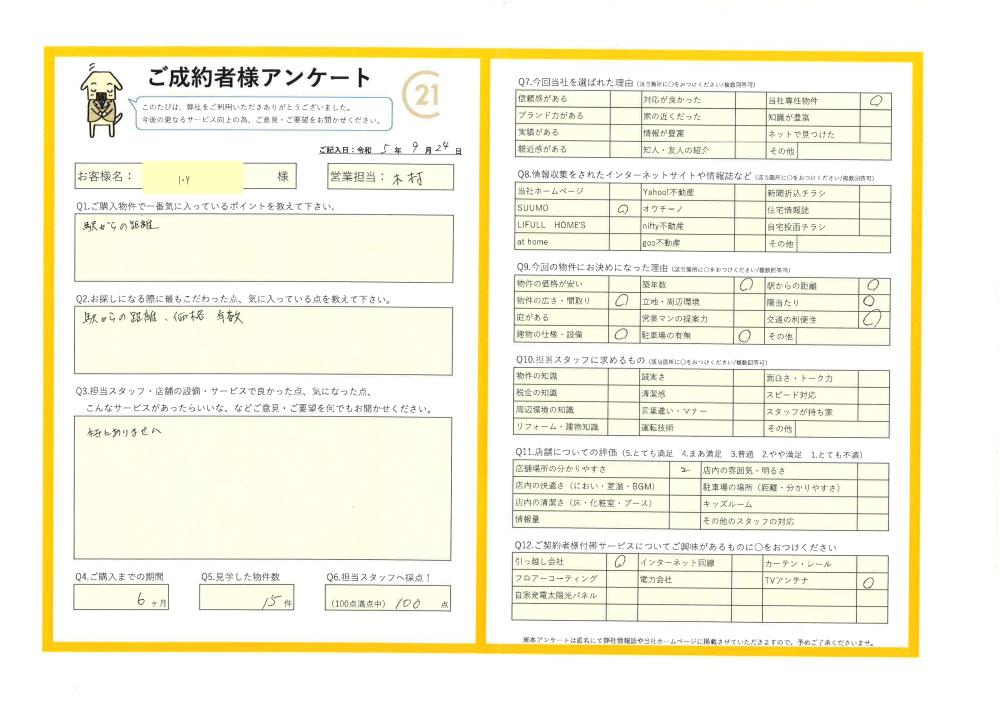This screenshot has height=707, width=1000.
Task: Check the 交通の利便性 circle in Q9
Action: click(x=872, y=318)
